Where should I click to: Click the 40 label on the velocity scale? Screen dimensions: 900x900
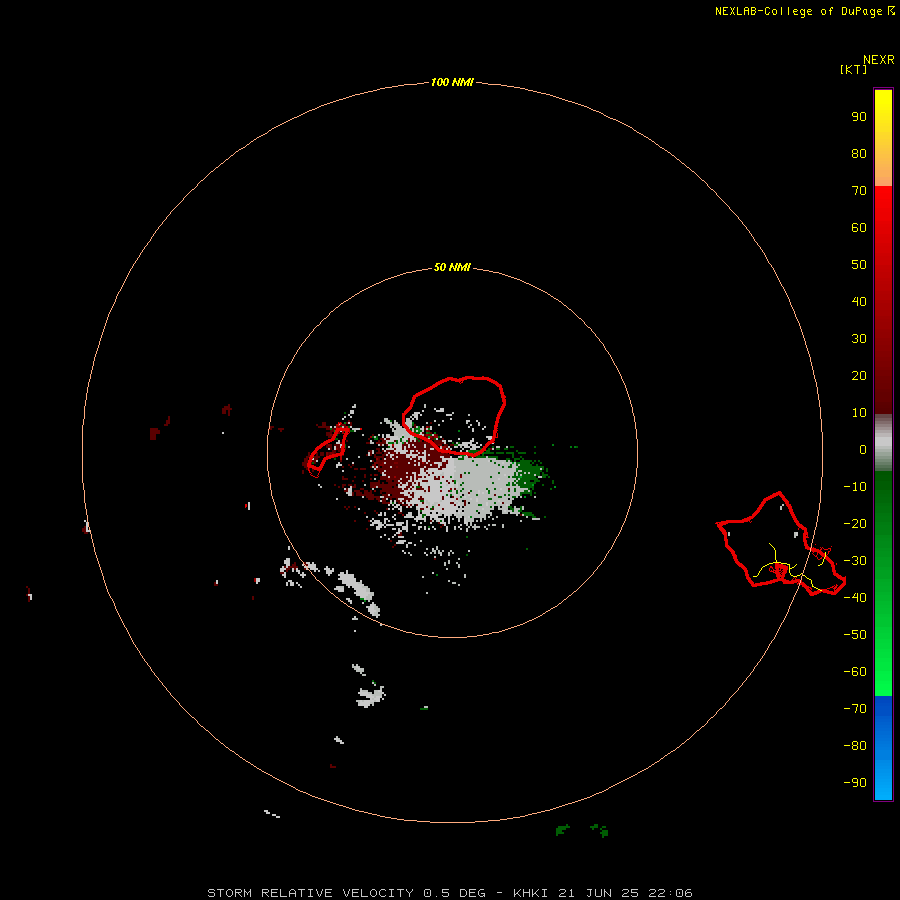click(x=859, y=301)
